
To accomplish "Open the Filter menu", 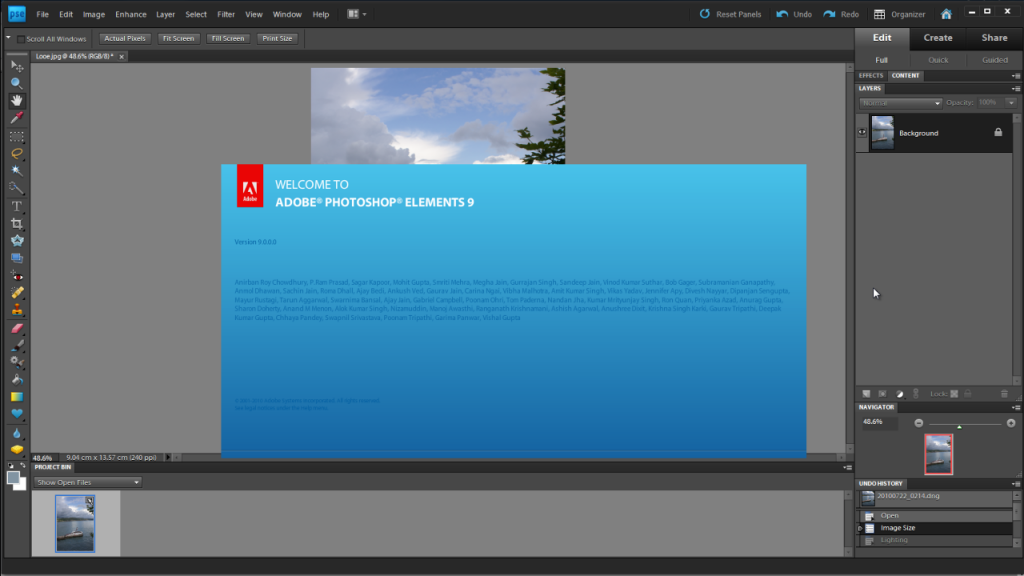I will click(x=226, y=14).
